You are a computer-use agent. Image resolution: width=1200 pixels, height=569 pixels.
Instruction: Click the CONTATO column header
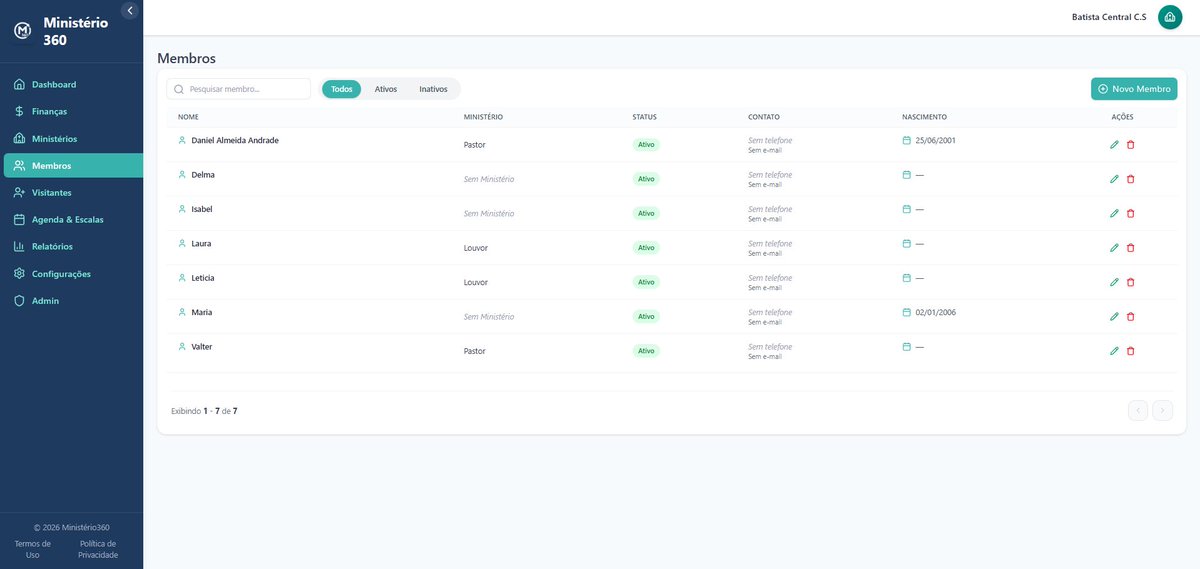(x=764, y=117)
